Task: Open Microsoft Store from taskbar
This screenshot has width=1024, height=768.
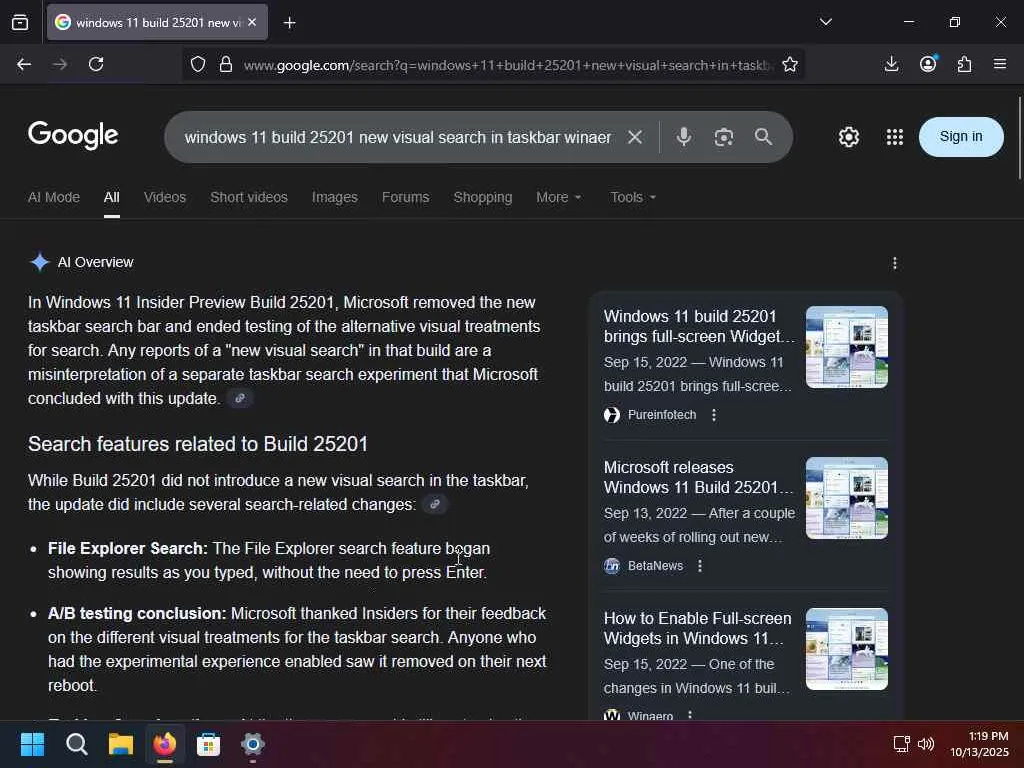Action: (208, 744)
